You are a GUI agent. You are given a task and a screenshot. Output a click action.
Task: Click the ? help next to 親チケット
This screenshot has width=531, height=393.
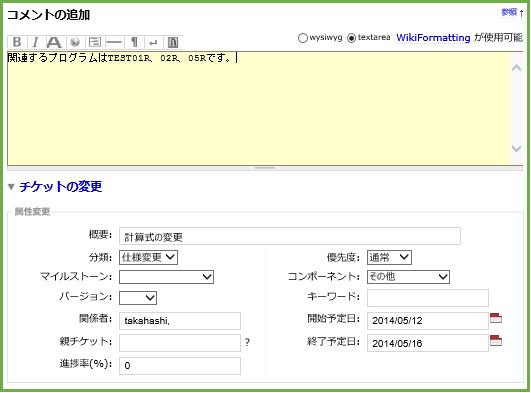tap(247, 342)
